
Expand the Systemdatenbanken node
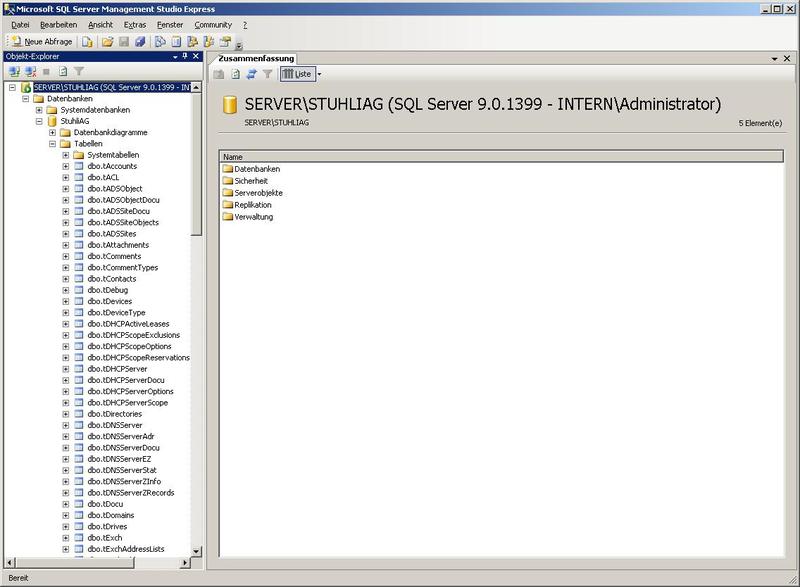click(x=39, y=110)
